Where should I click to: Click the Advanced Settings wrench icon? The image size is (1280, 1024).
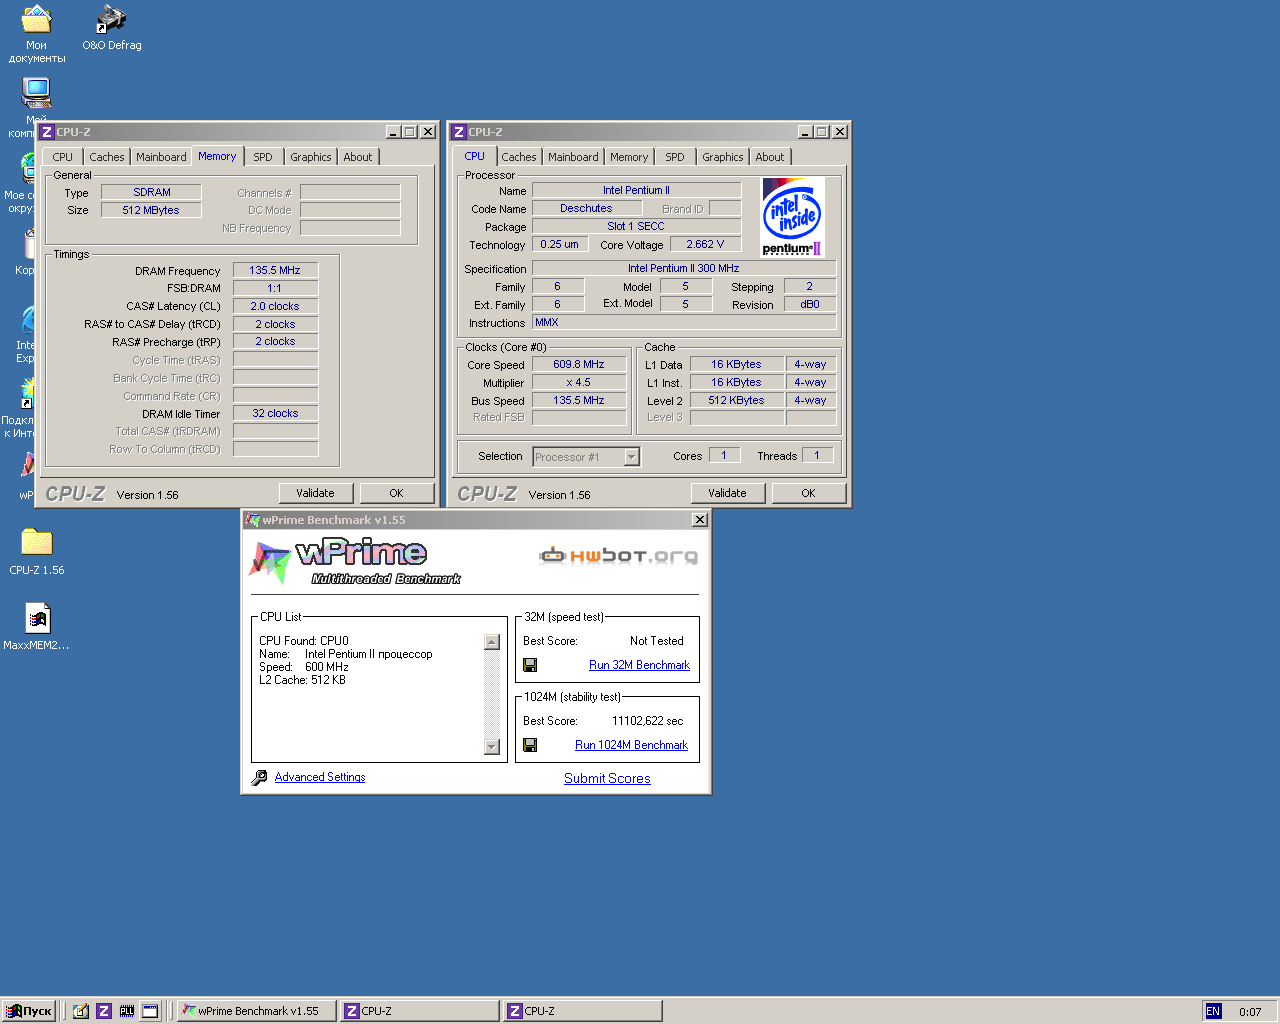259,777
